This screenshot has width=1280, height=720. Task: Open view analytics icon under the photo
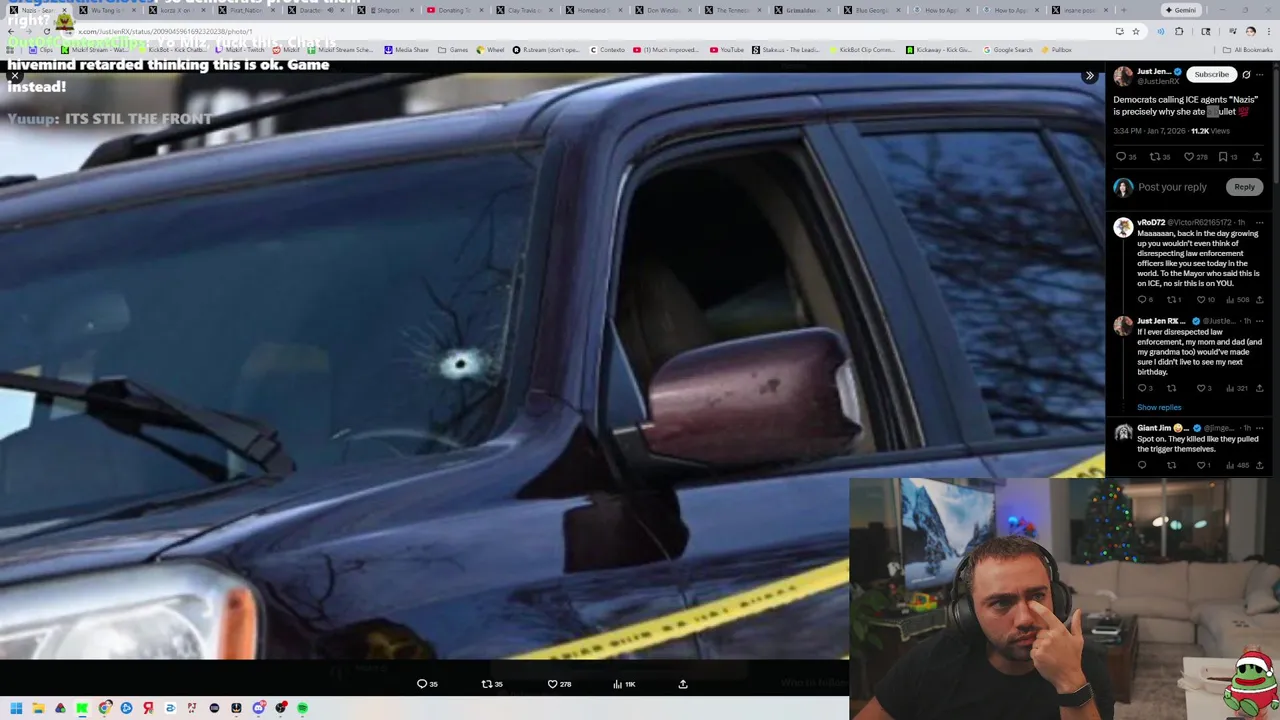617,684
